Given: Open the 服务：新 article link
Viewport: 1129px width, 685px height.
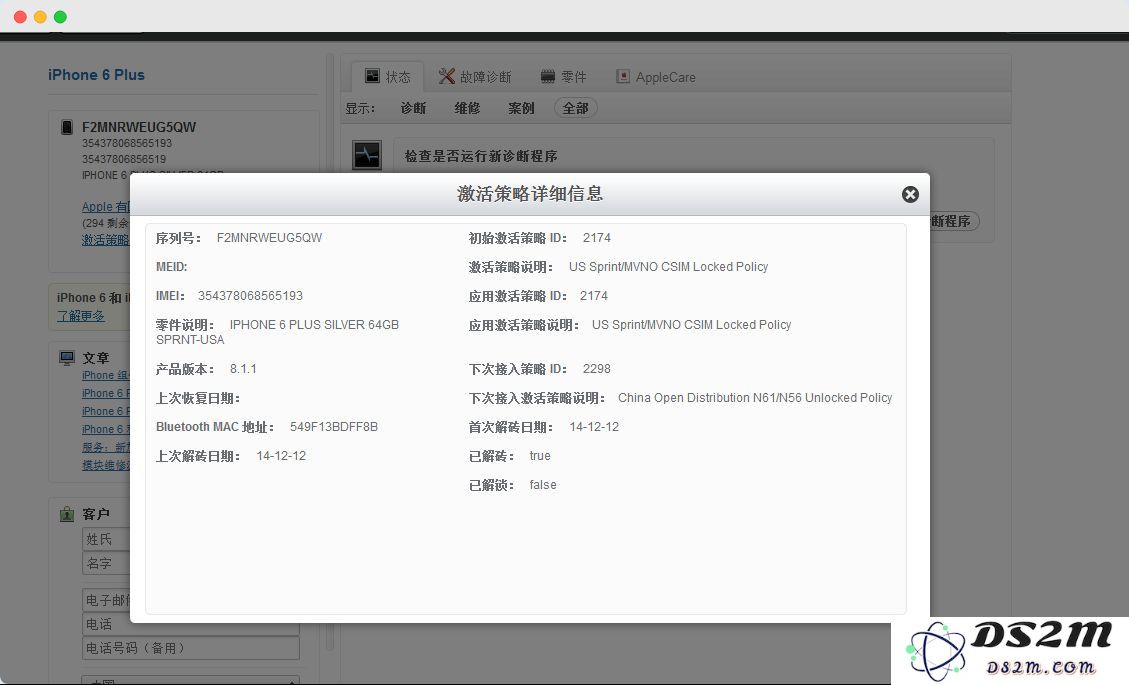Looking at the screenshot, I should click(105, 447).
